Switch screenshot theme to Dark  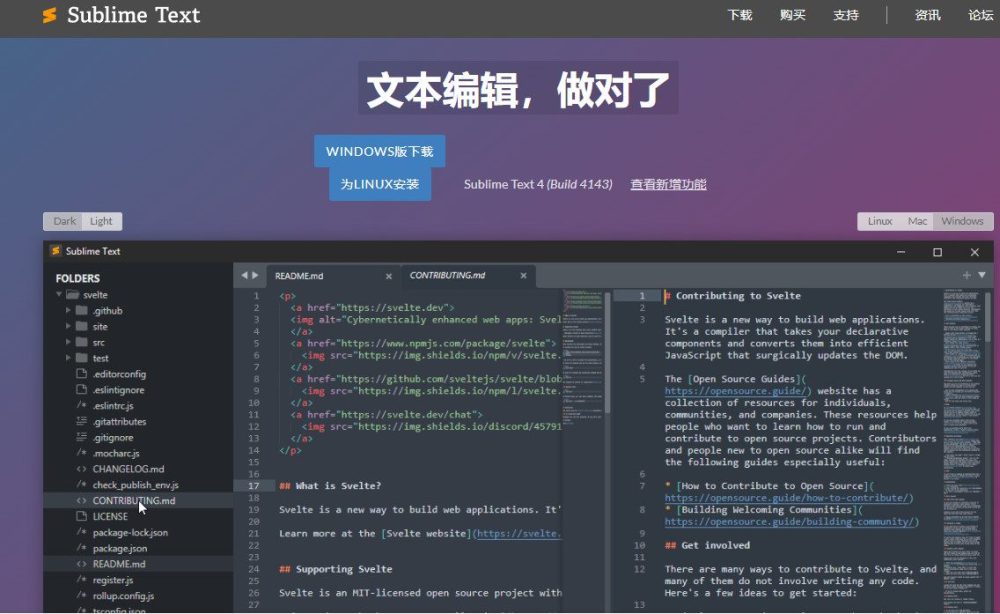(64, 221)
